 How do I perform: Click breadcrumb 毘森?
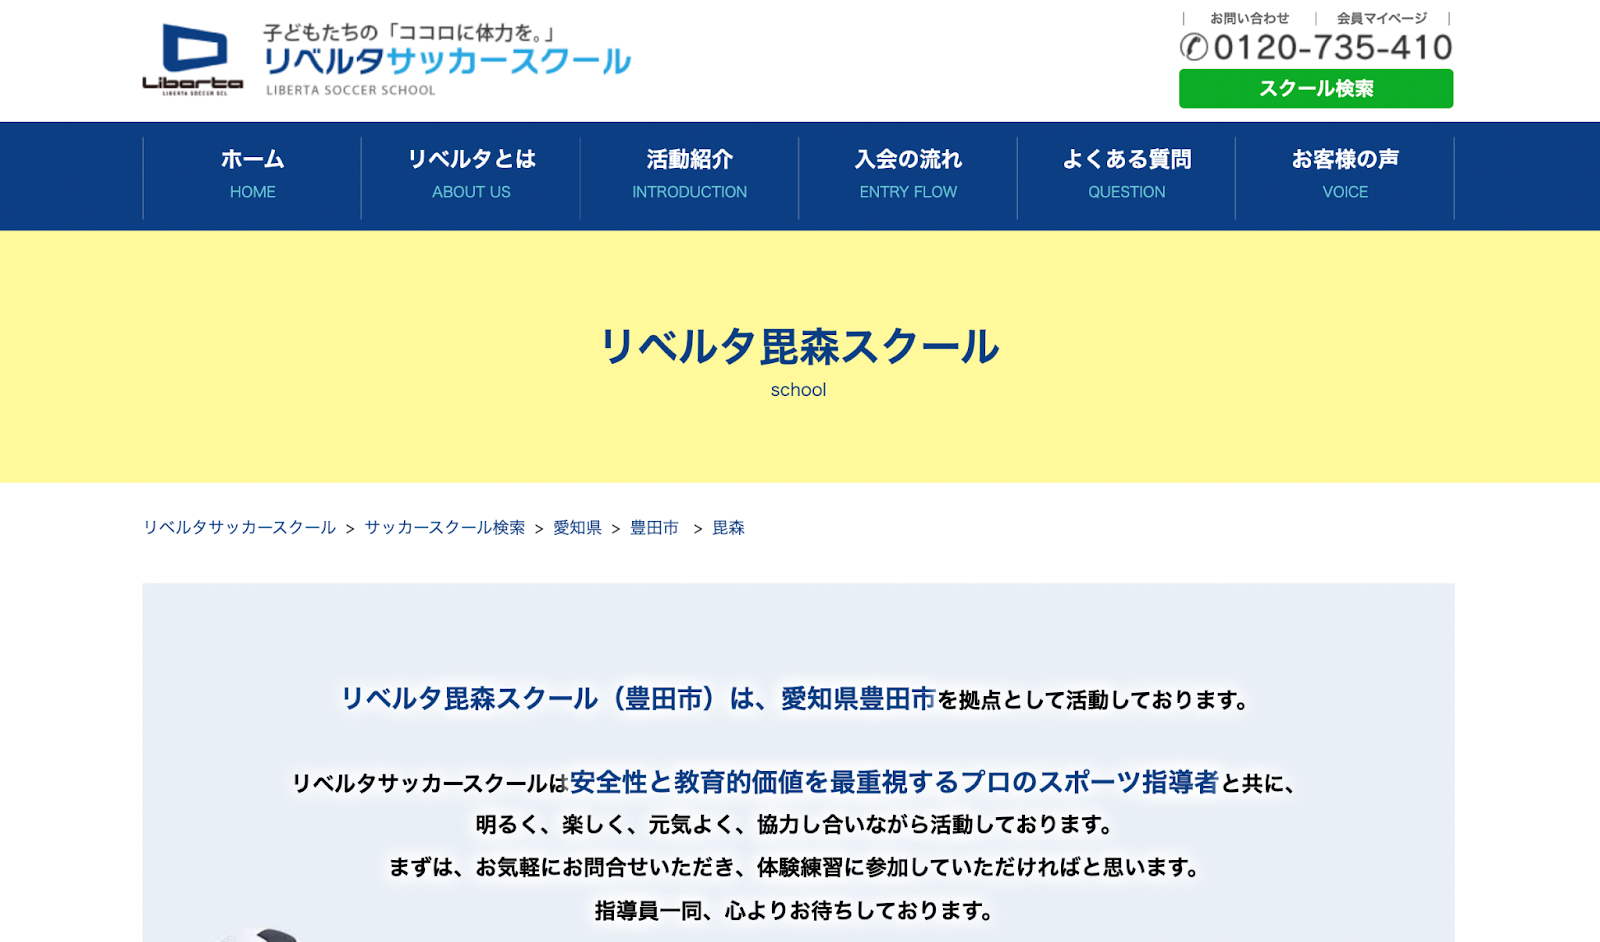point(728,527)
